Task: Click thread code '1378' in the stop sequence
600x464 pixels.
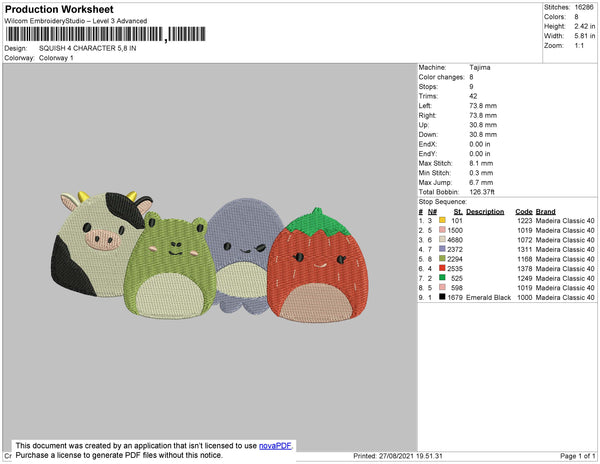Action: [x=525, y=269]
